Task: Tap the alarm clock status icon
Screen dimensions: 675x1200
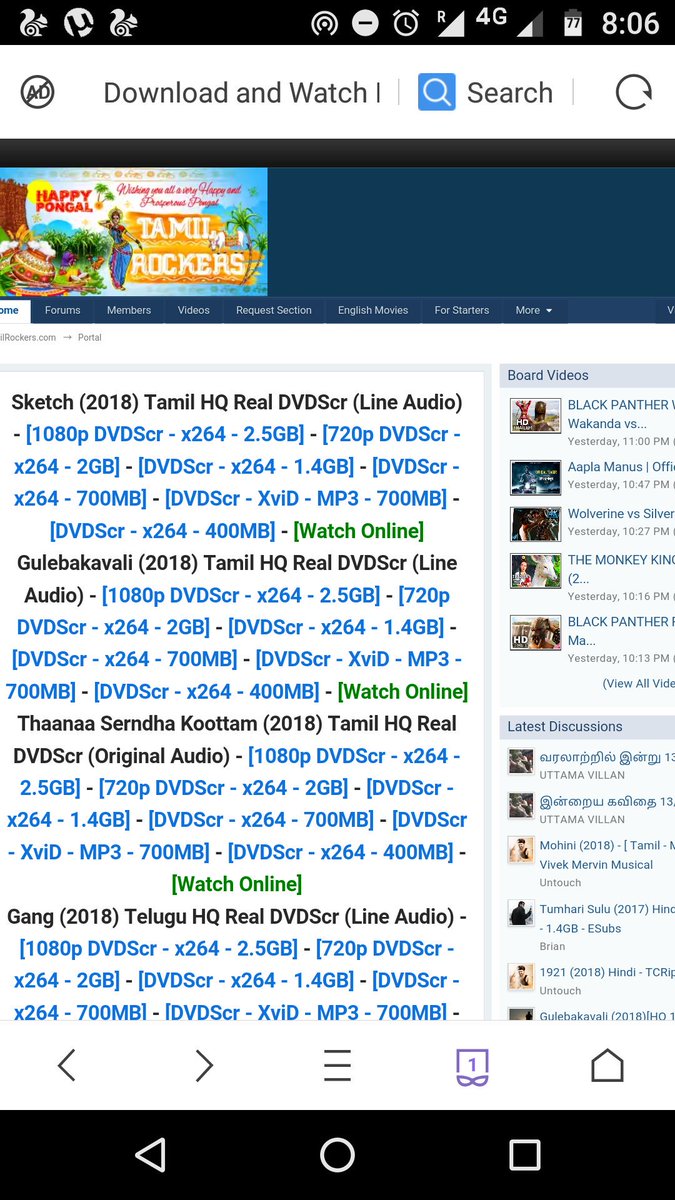Action: pos(406,22)
